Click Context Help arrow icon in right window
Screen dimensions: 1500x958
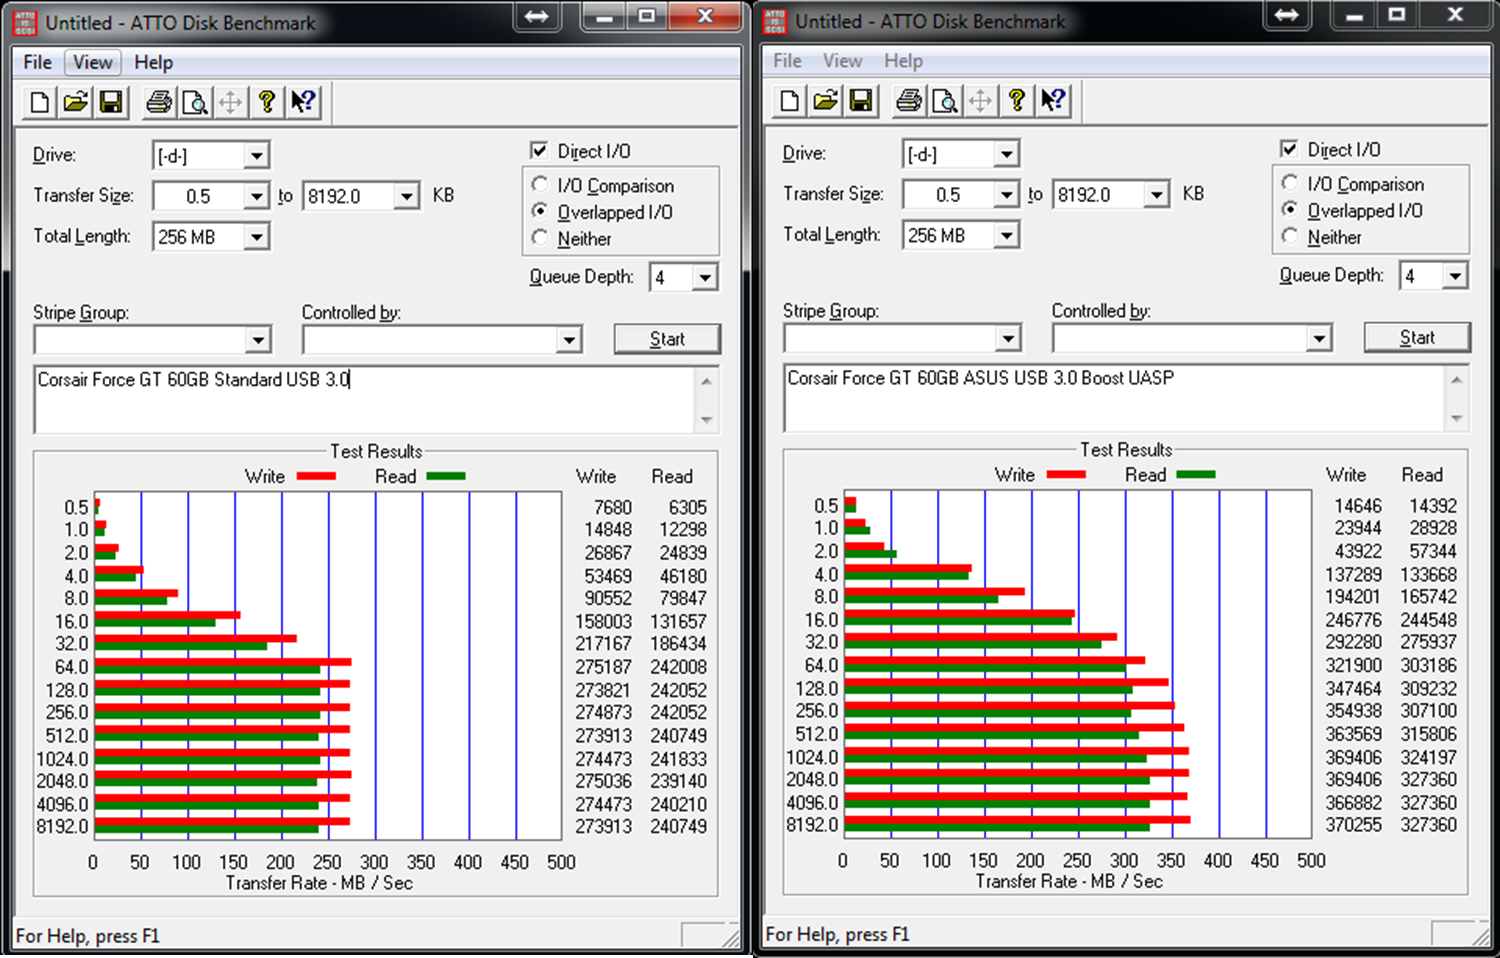(x=1053, y=100)
